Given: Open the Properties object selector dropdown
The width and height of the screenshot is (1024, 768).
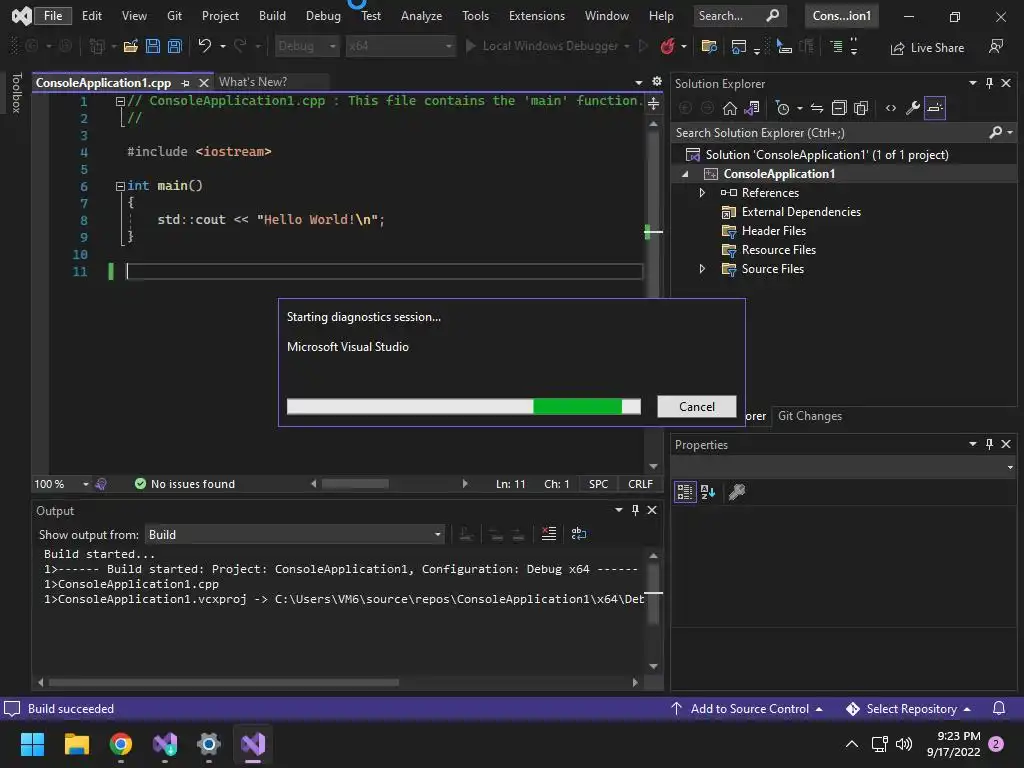Looking at the screenshot, I should tap(1010, 467).
